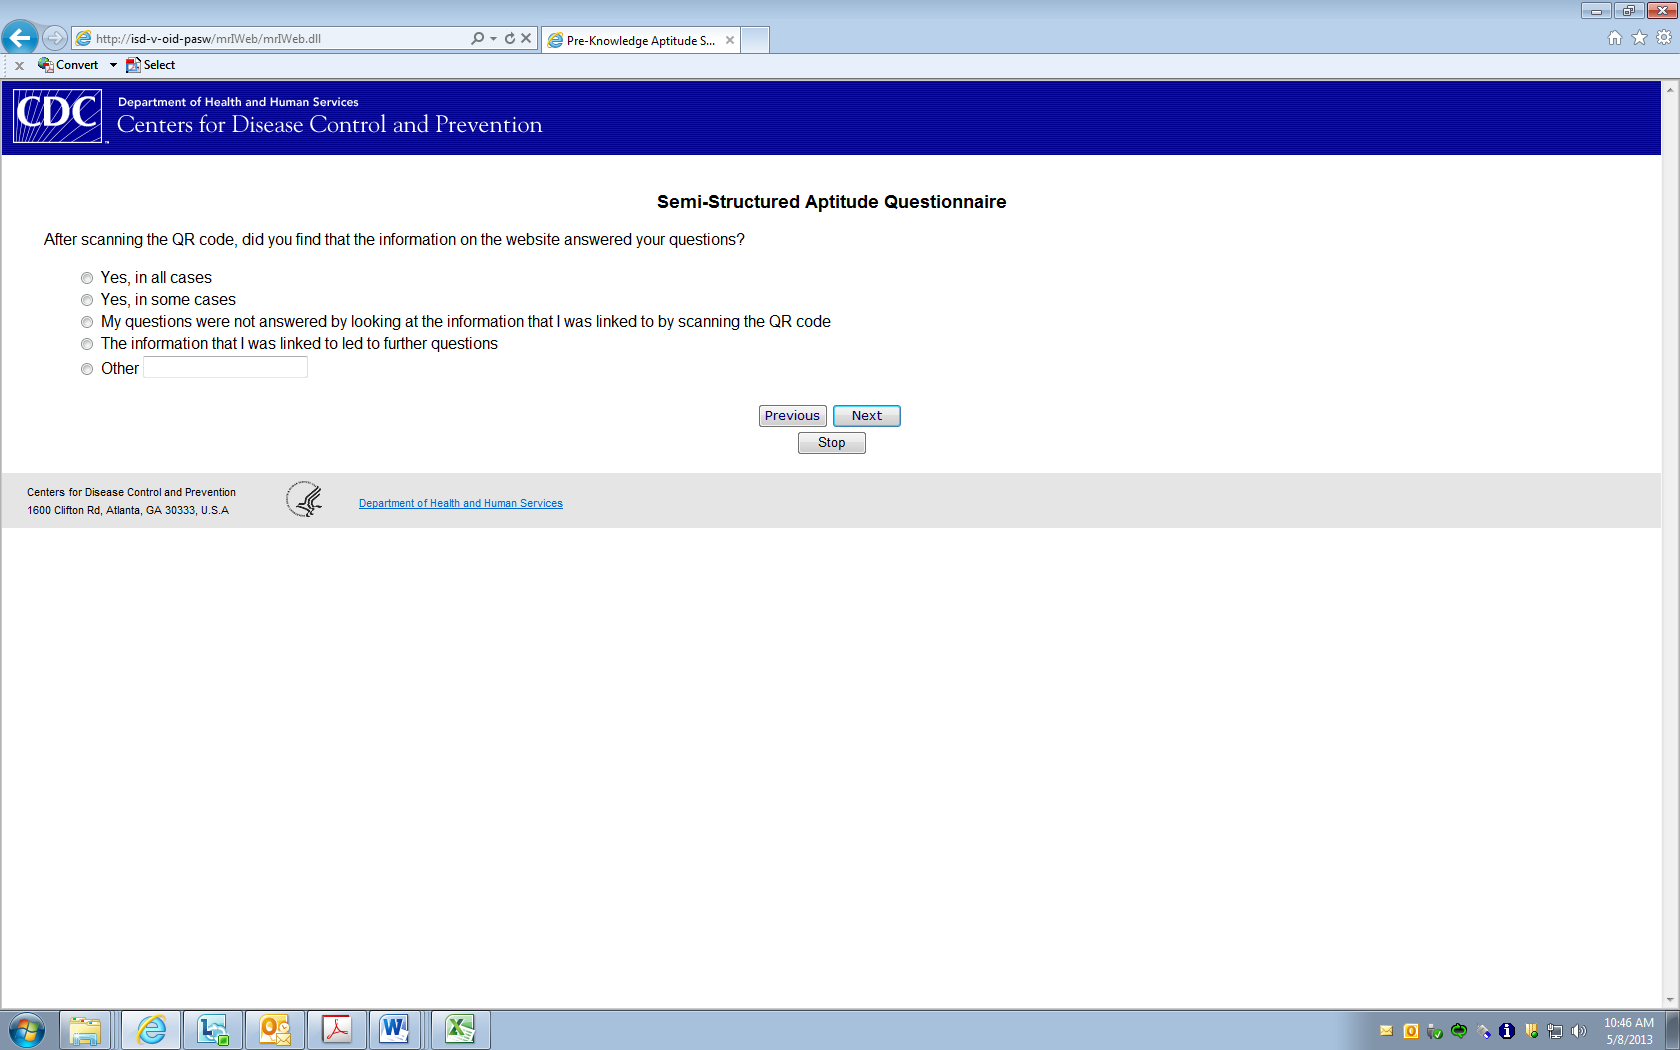The width and height of the screenshot is (1680, 1050).
Task: Click the scrollbar down arrow
Action: click(x=1670, y=1000)
